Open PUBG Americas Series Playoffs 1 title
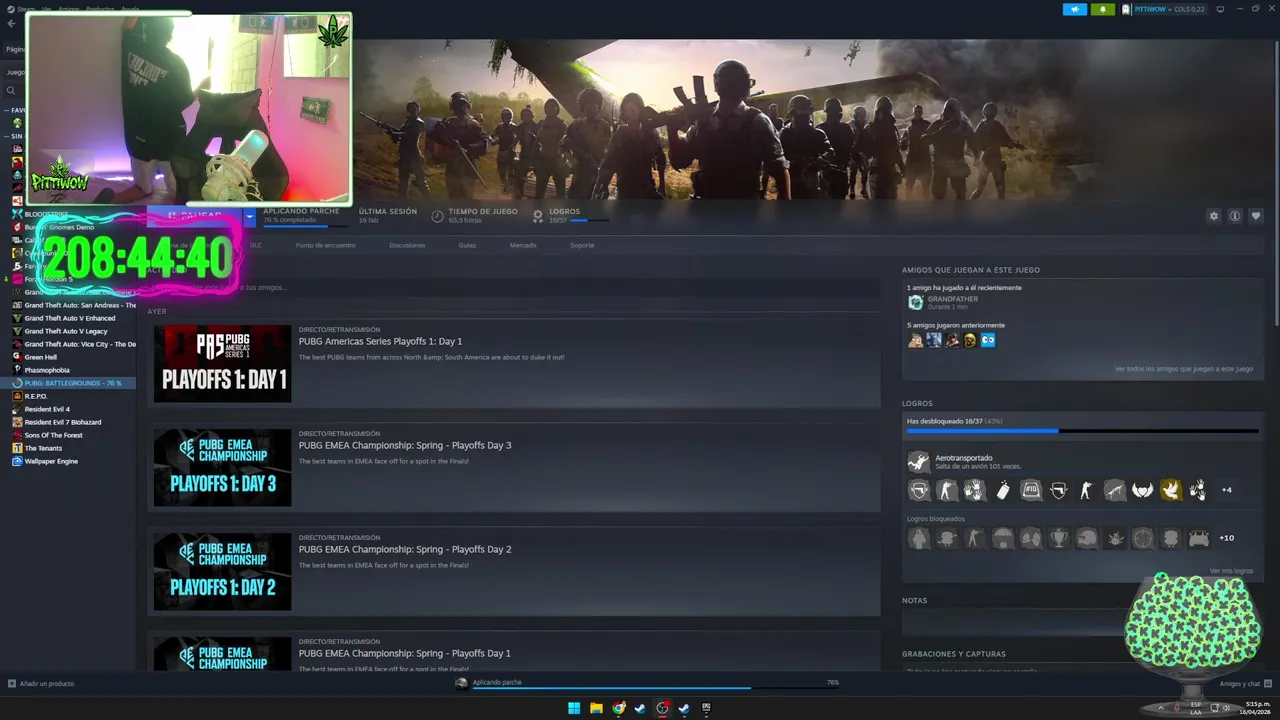The image size is (1280, 720). click(x=380, y=341)
